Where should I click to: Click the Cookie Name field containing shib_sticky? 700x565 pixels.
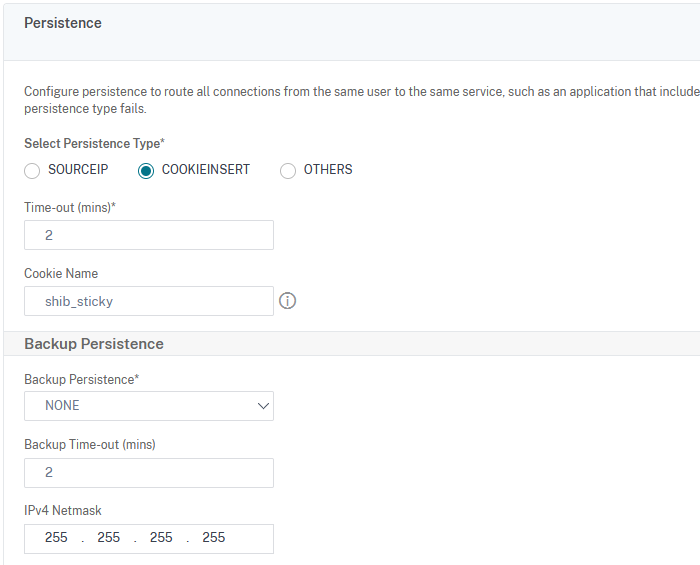click(148, 301)
